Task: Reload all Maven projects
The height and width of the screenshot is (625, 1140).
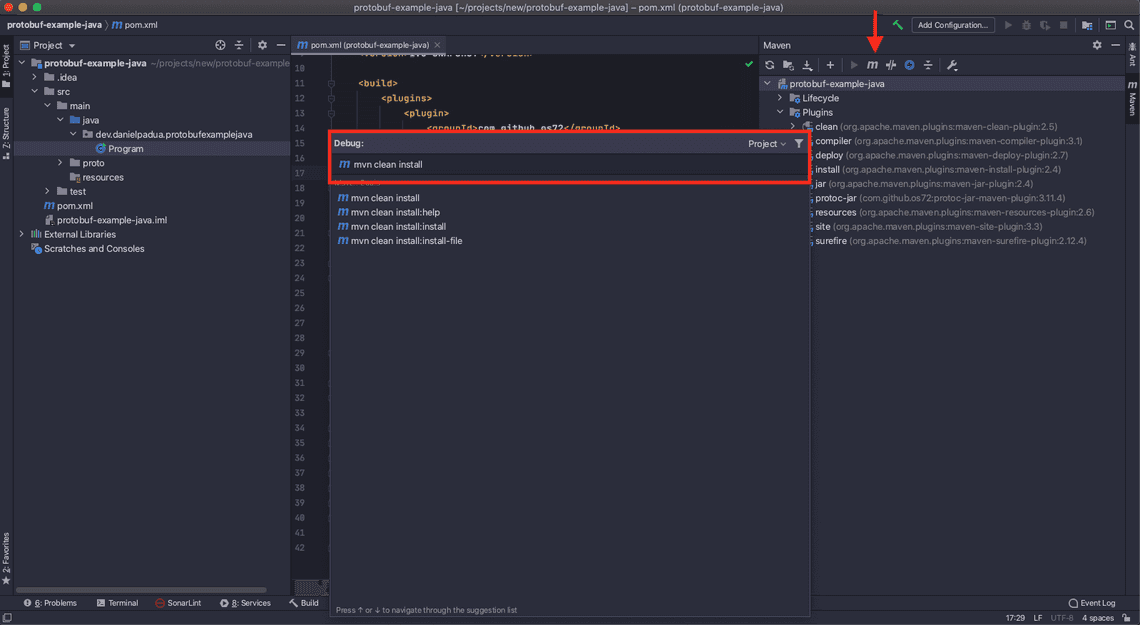Action: point(770,64)
